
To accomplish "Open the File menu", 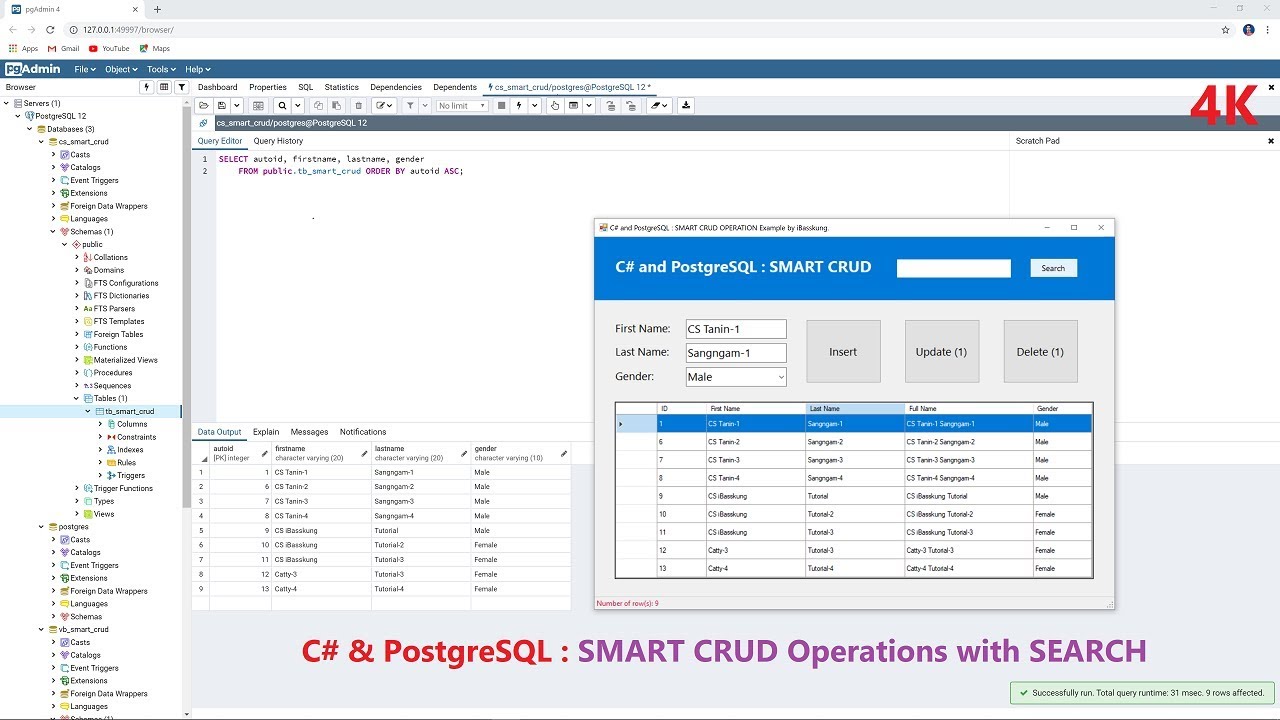I will click(x=84, y=69).
